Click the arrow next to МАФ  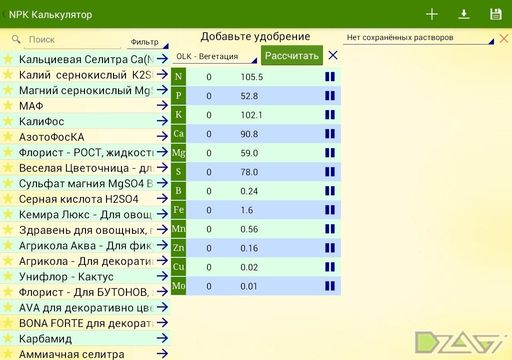tap(162, 105)
